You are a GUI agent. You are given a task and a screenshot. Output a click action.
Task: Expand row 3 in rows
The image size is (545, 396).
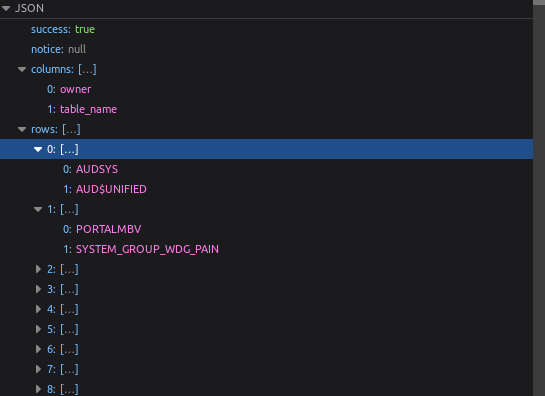click(38, 289)
